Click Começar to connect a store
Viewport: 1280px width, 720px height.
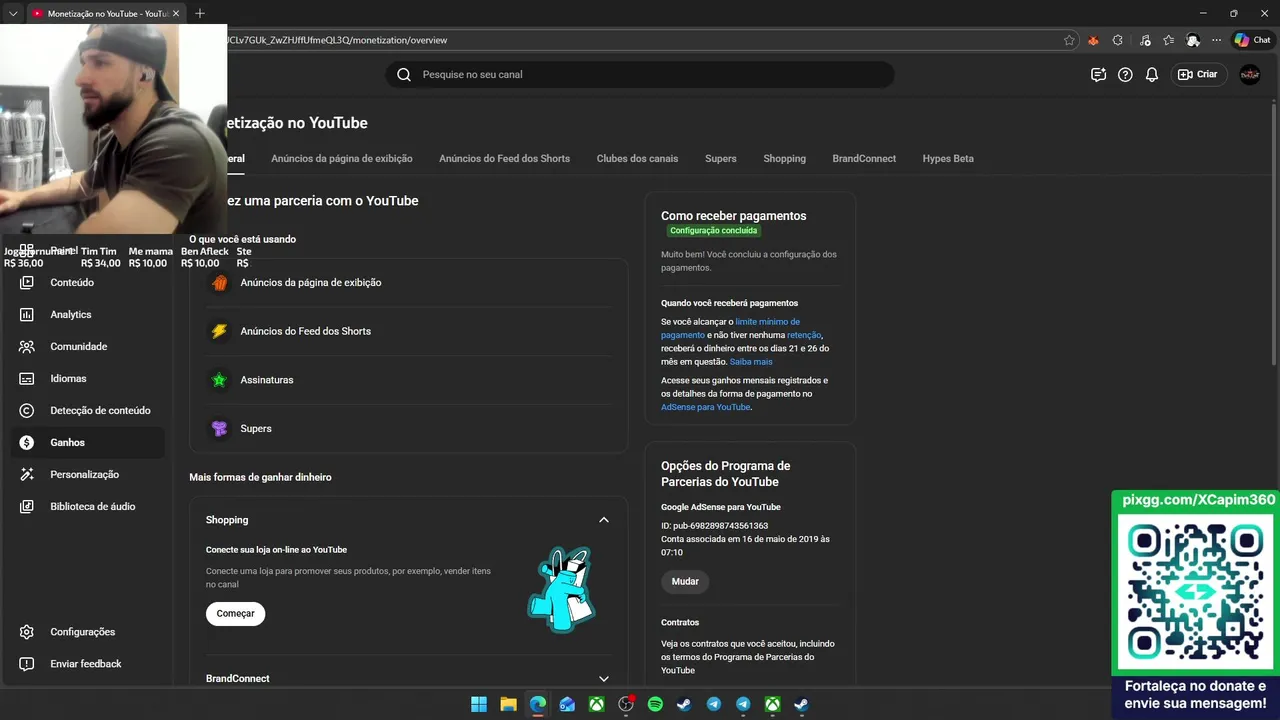pos(236,614)
